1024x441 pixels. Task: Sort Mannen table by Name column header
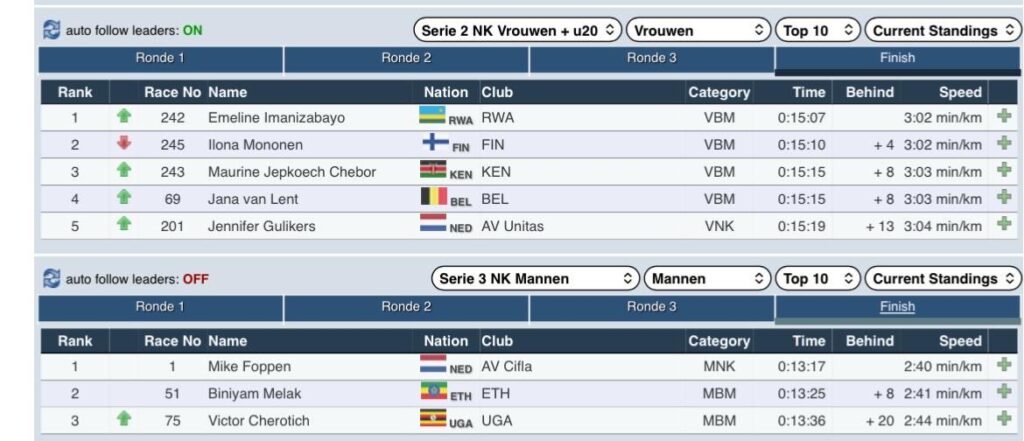pos(228,341)
